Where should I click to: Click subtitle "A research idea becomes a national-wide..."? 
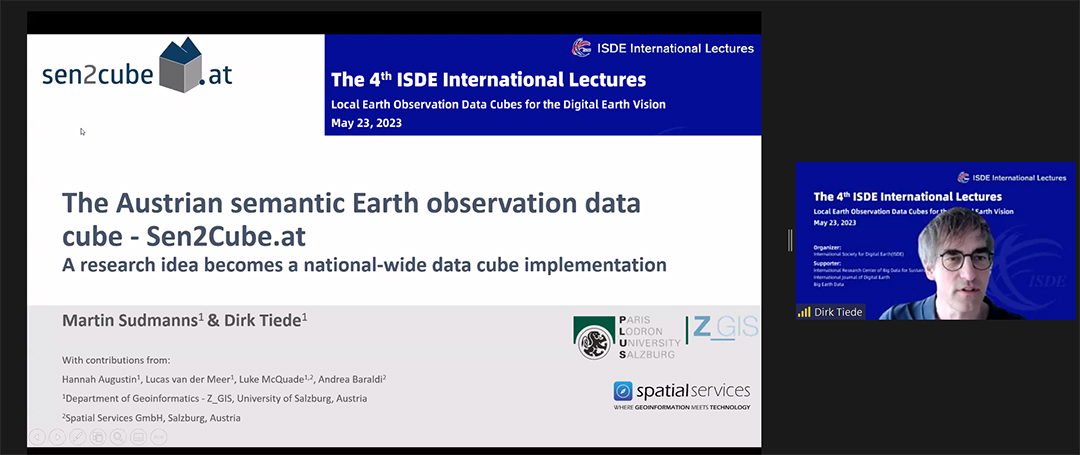[364, 264]
